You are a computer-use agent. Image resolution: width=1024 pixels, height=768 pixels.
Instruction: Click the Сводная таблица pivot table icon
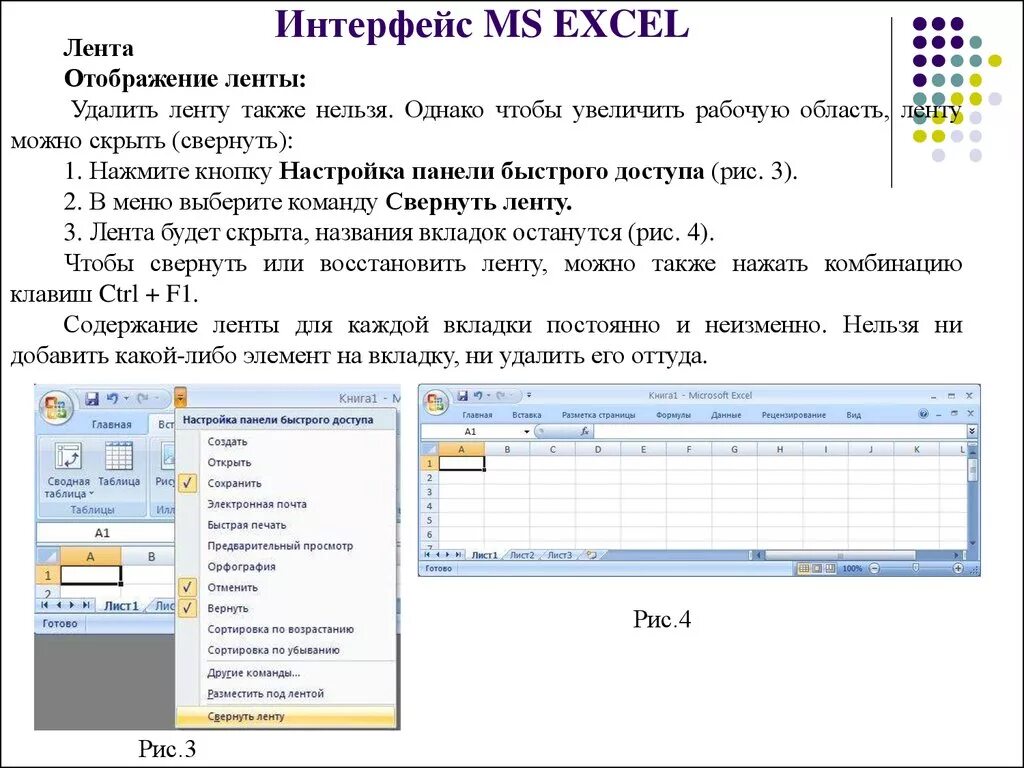click(68, 456)
